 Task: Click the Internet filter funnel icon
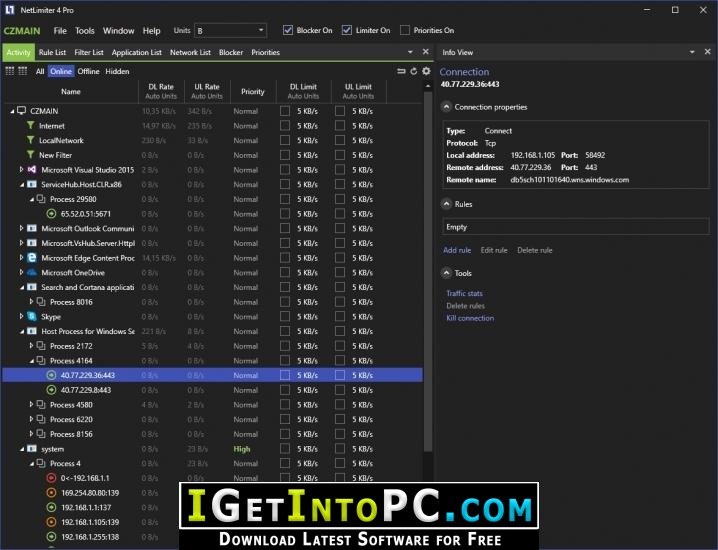click(x=30, y=125)
